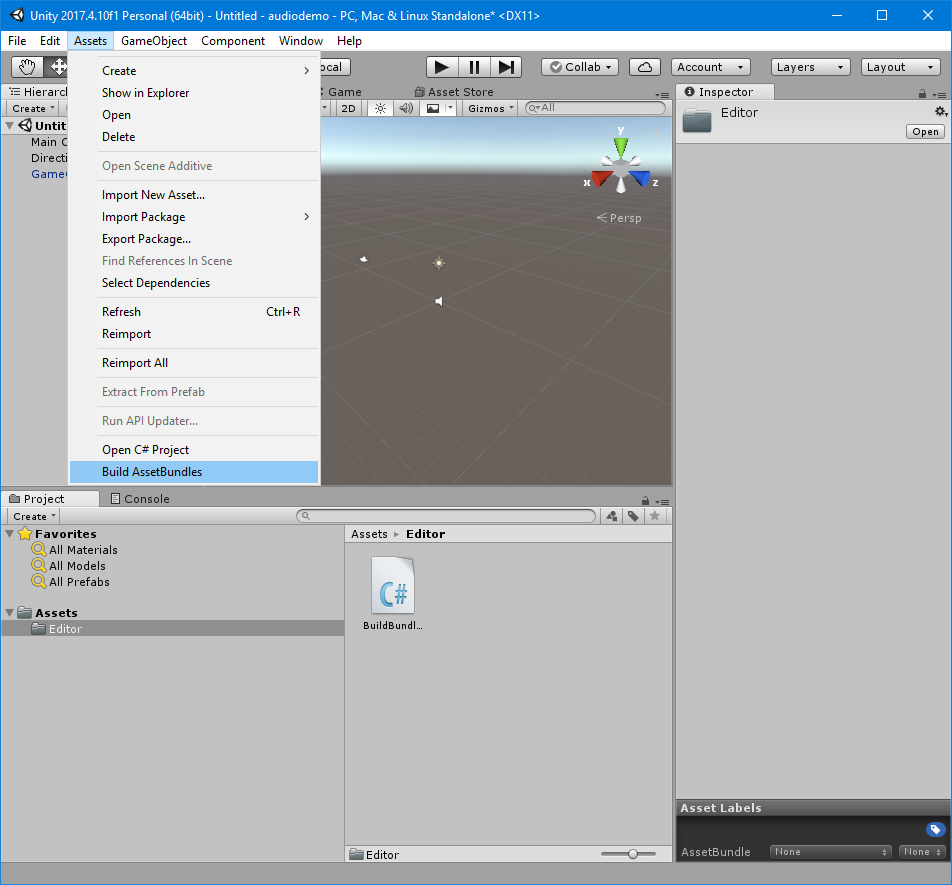Screen dimensions: 952x885
Task: Click Save search star icon
Action: click(654, 516)
